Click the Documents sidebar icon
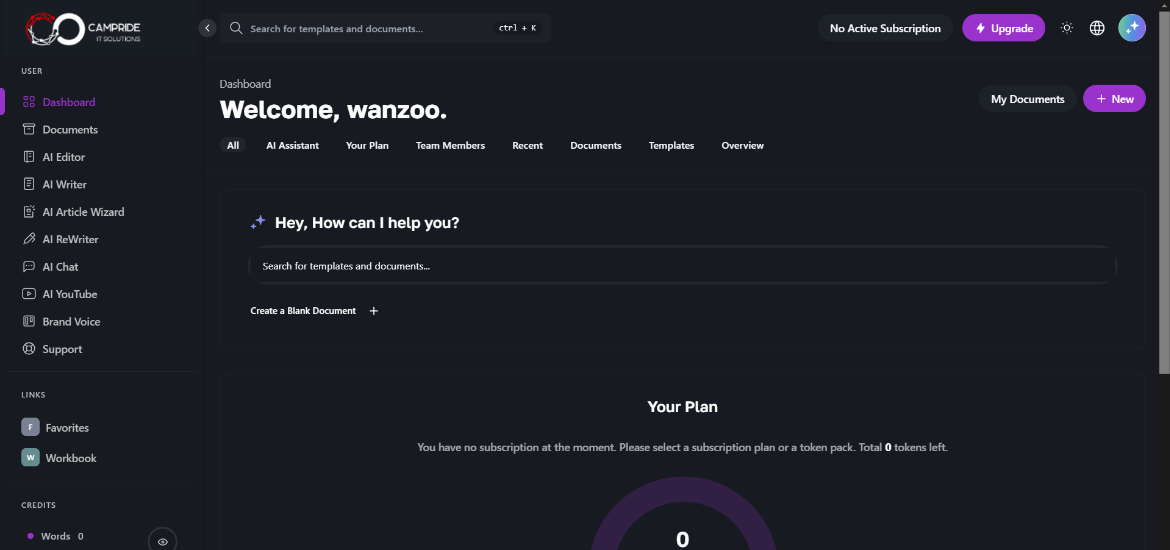Image resolution: width=1170 pixels, height=550 pixels. (x=29, y=130)
